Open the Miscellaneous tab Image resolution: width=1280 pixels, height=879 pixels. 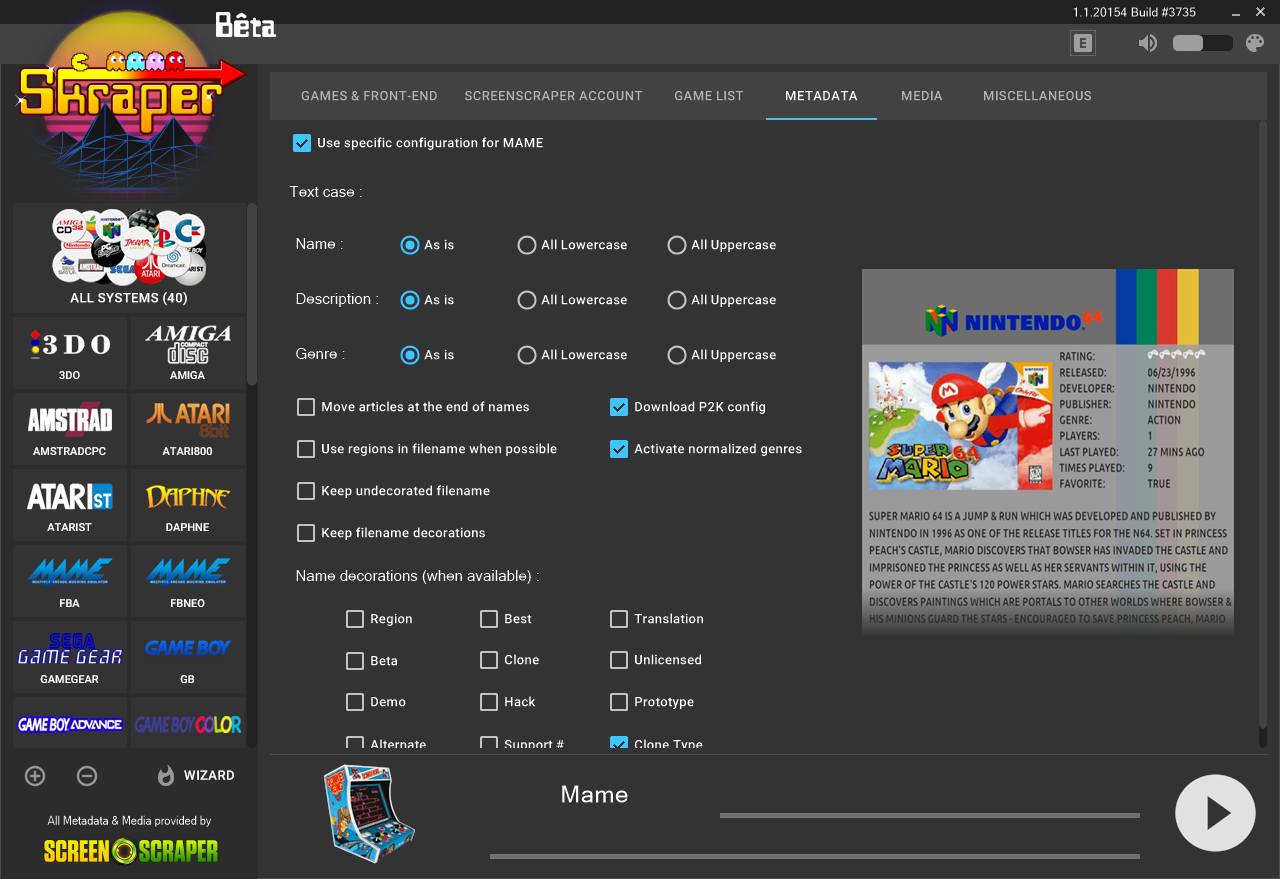point(1037,96)
